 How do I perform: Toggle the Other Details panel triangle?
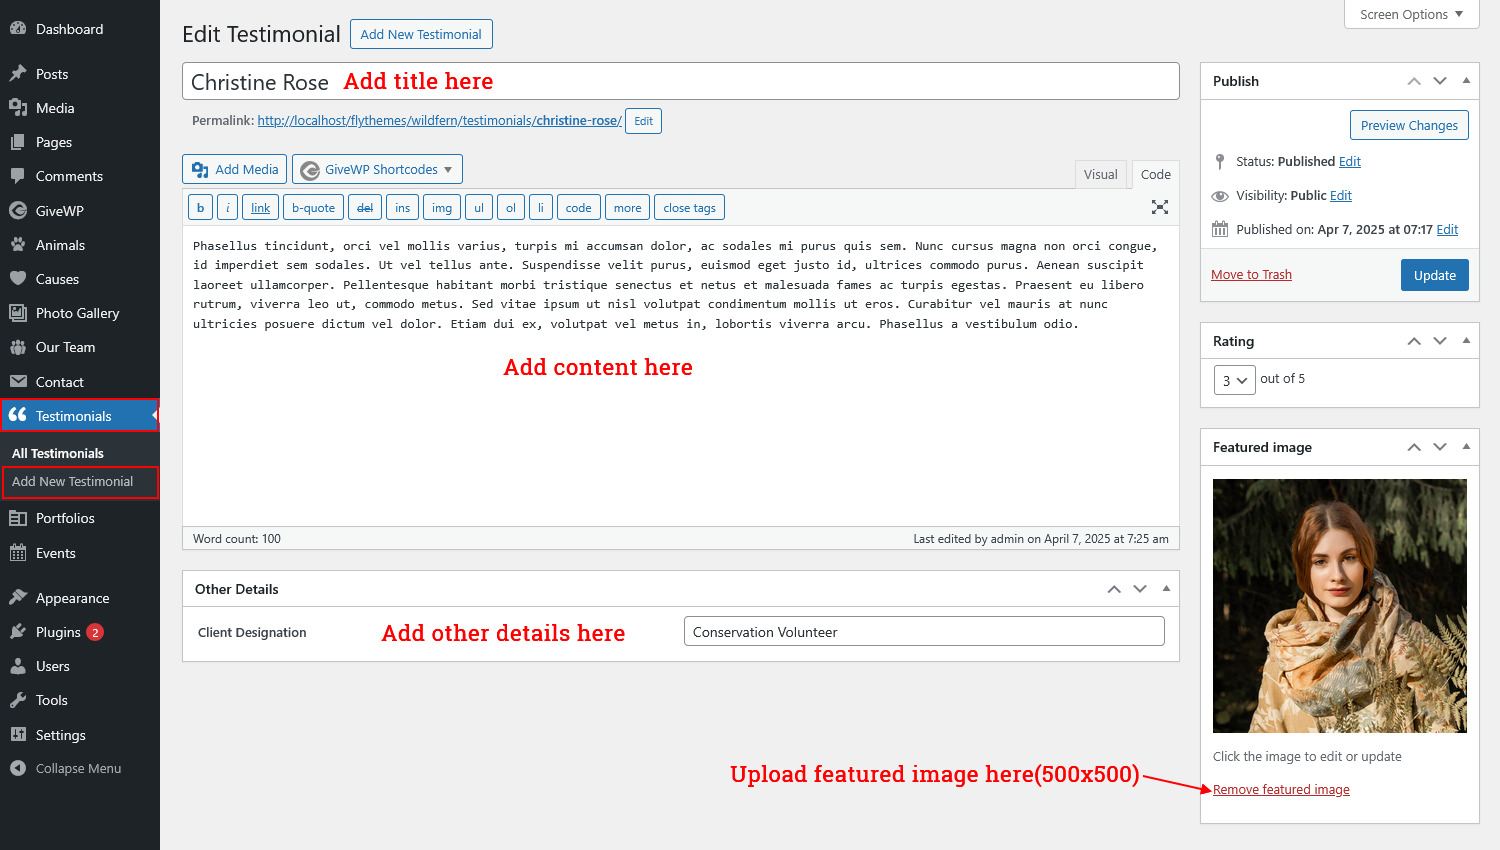click(x=1166, y=589)
